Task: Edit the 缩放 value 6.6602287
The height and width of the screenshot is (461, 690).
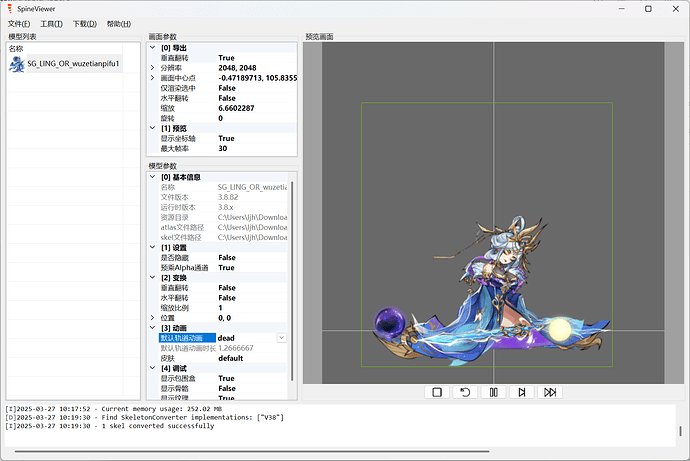Action: 236,108
